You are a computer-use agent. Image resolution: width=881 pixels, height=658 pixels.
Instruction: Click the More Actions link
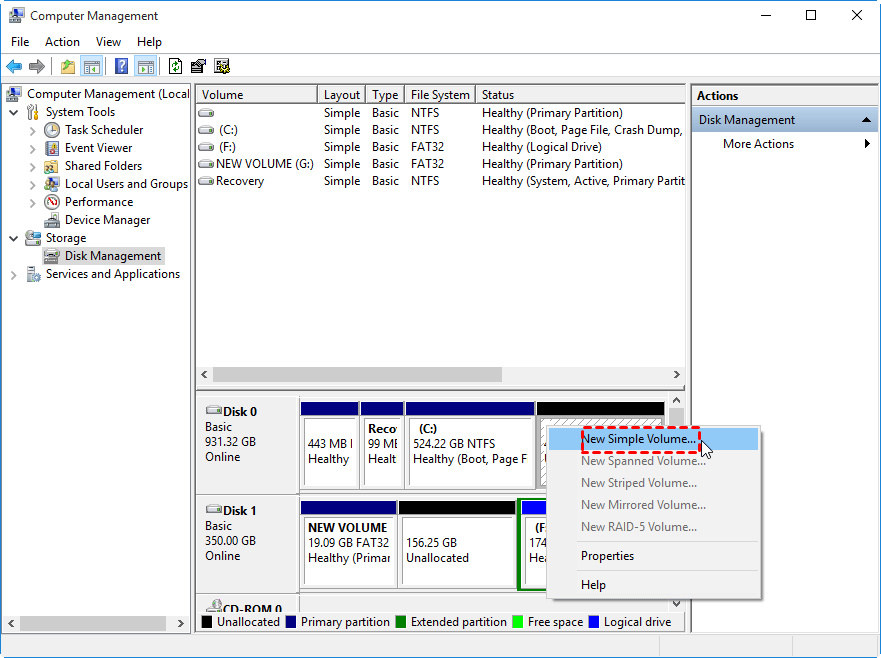click(758, 144)
